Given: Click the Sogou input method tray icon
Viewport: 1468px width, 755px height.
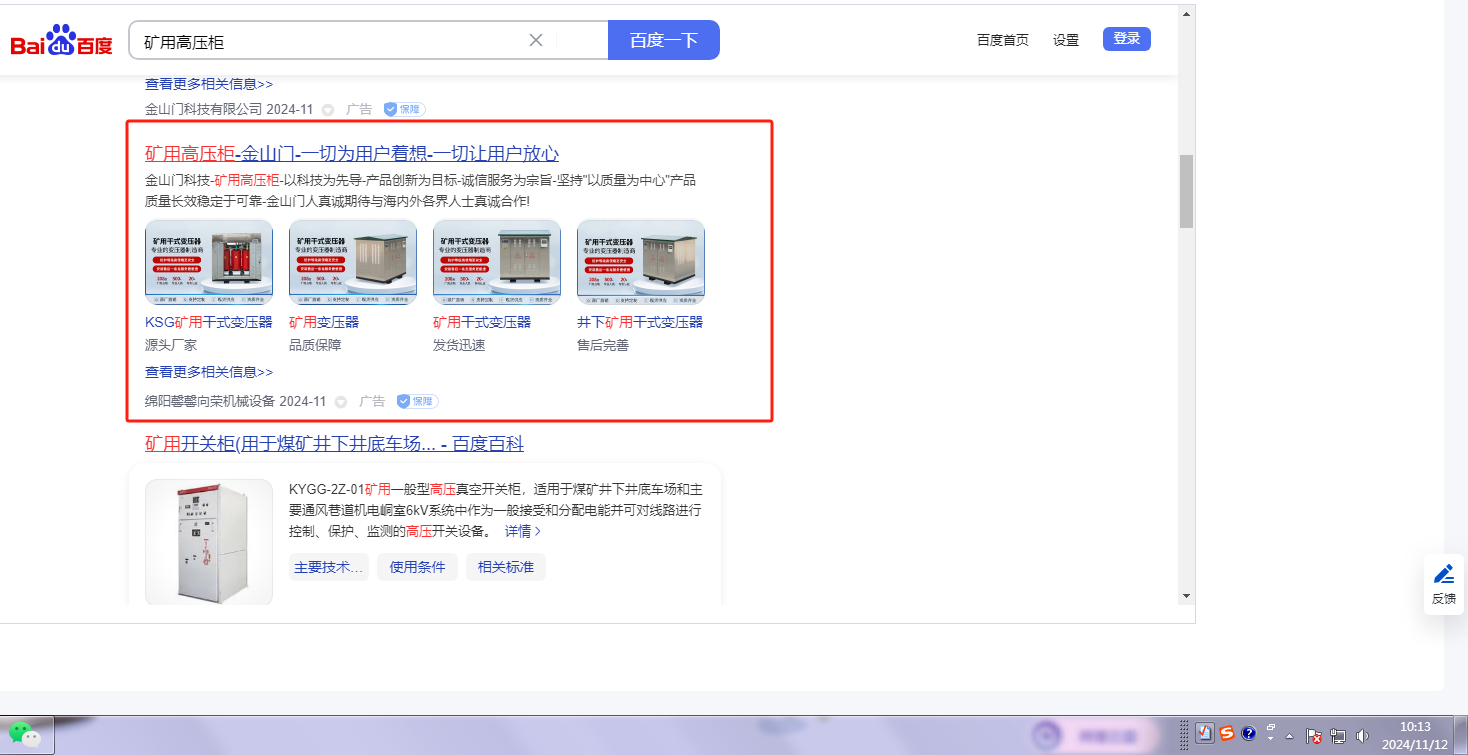Looking at the screenshot, I should tap(1227, 734).
